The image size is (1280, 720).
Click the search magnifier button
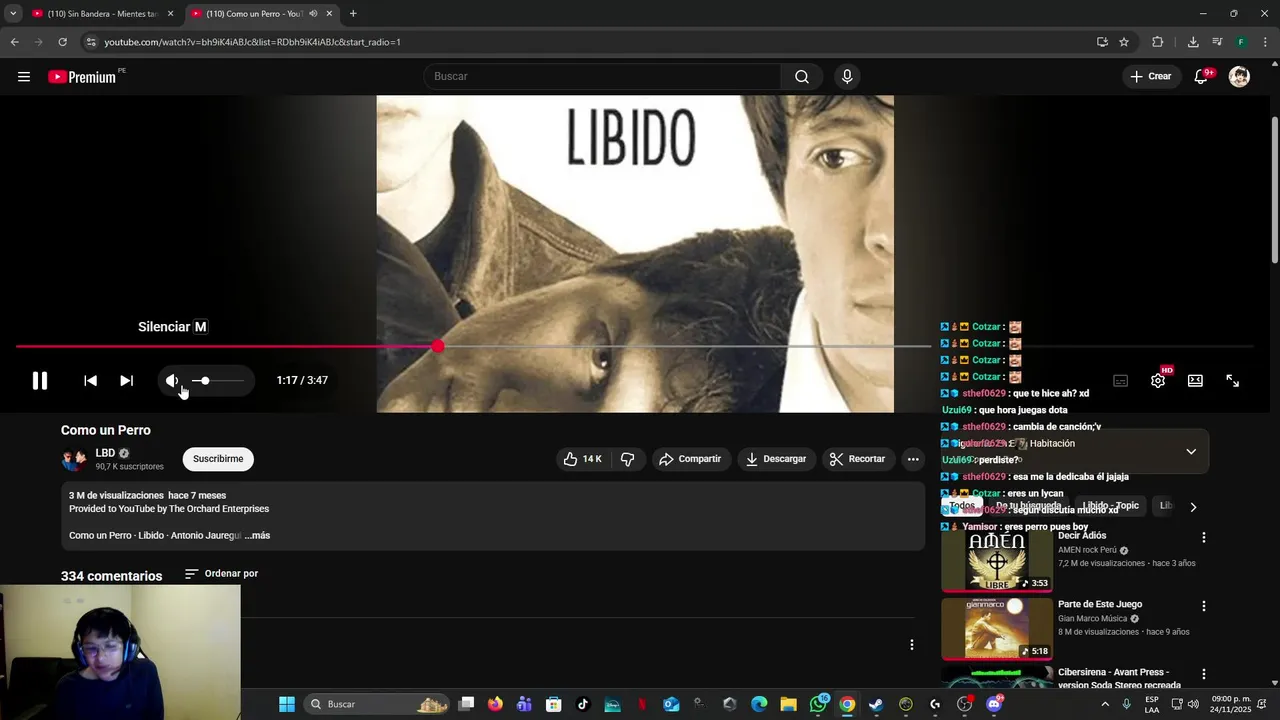pyautogui.click(x=802, y=77)
